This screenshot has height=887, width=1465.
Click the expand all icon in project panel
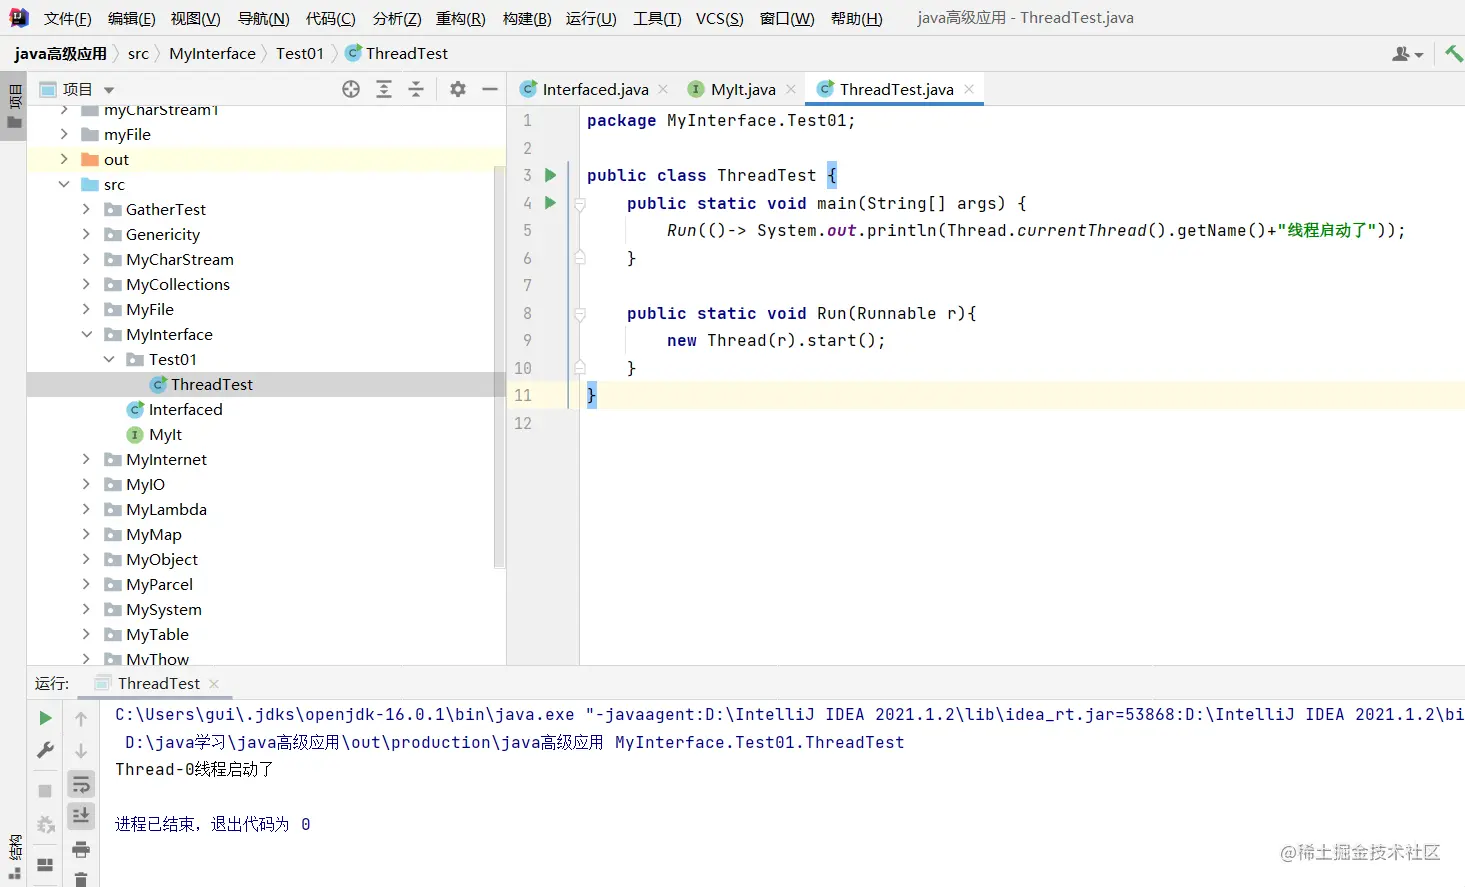(x=384, y=89)
